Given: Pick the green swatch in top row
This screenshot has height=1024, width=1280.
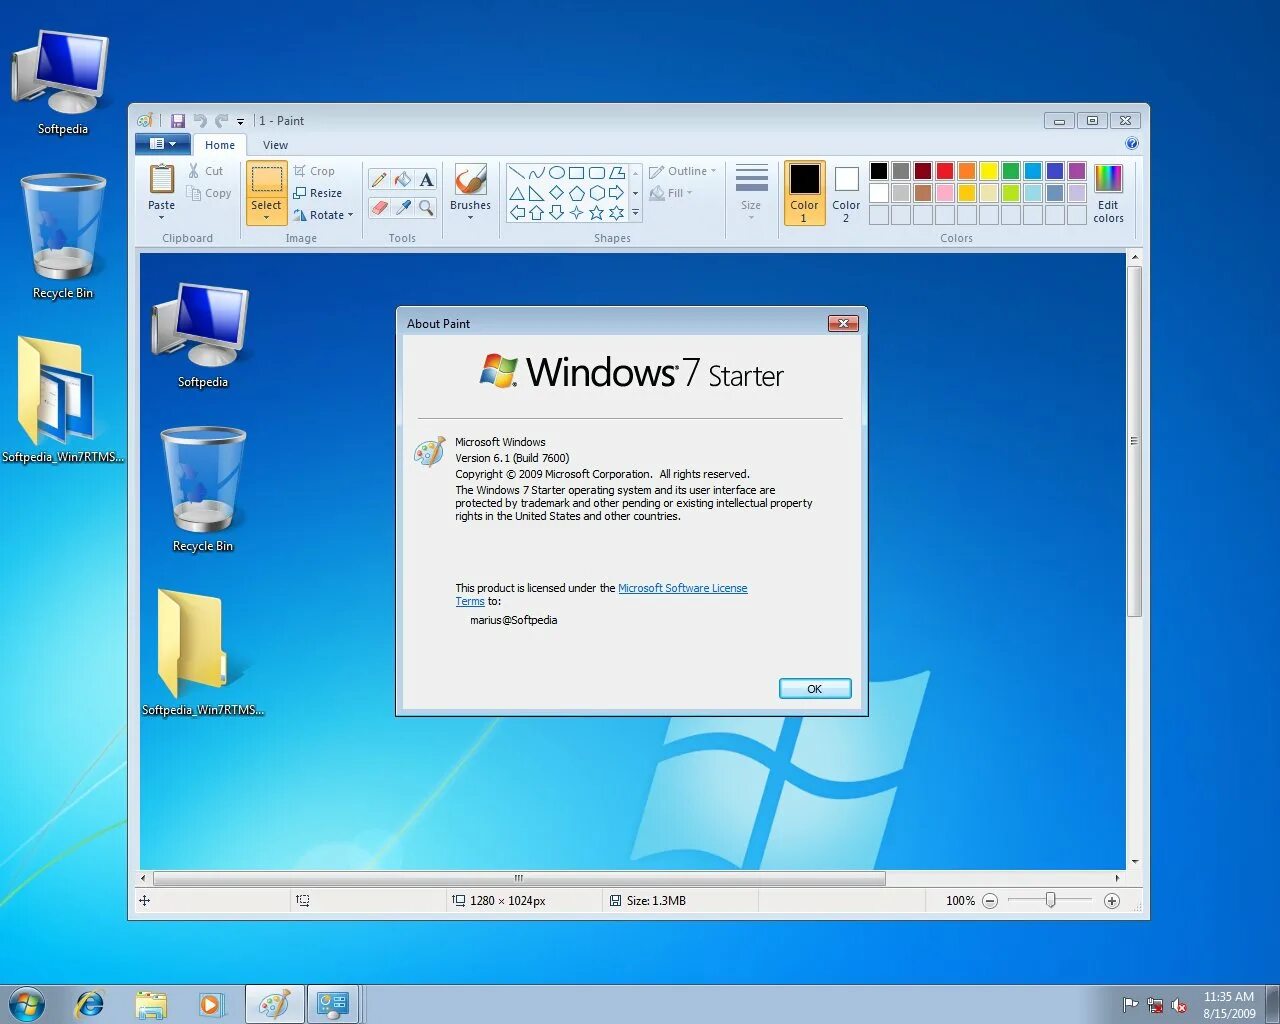Looking at the screenshot, I should pos(1011,171).
